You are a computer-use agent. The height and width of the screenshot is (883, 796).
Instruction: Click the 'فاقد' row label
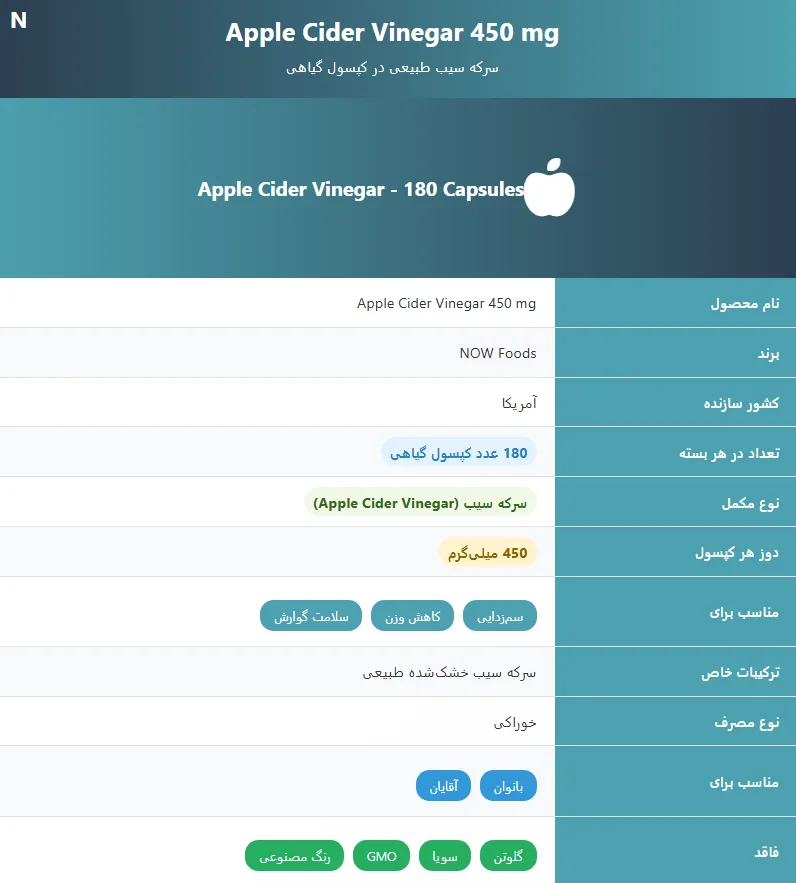coord(767,851)
